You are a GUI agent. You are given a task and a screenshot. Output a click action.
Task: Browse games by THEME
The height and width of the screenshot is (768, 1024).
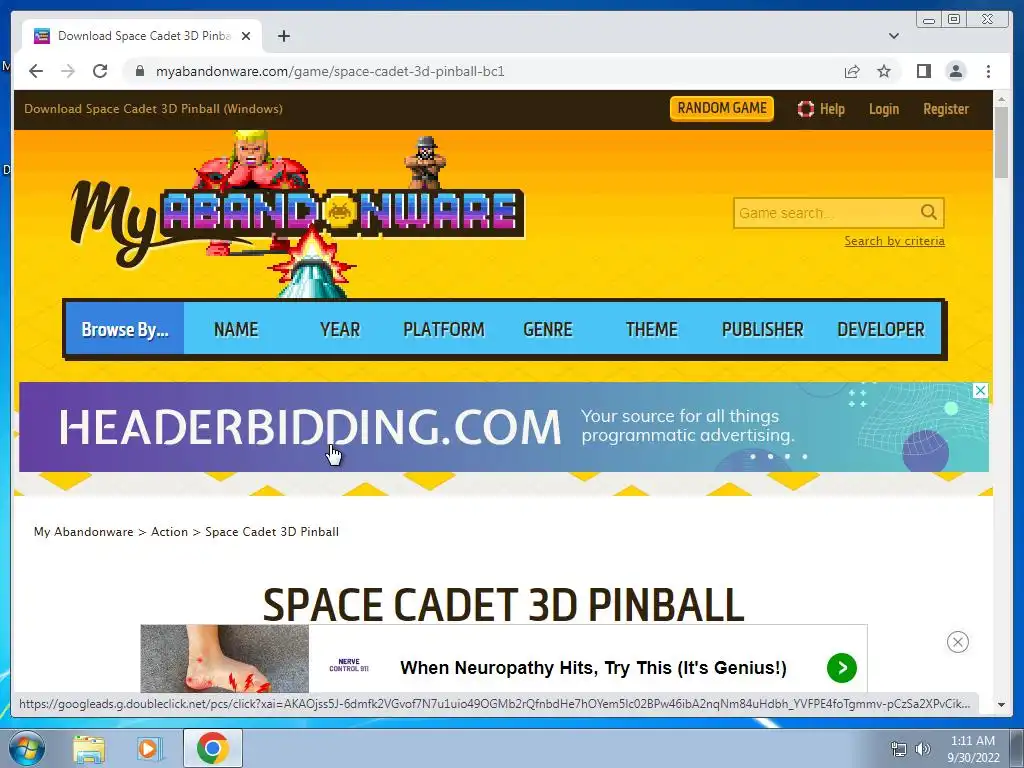(651, 329)
